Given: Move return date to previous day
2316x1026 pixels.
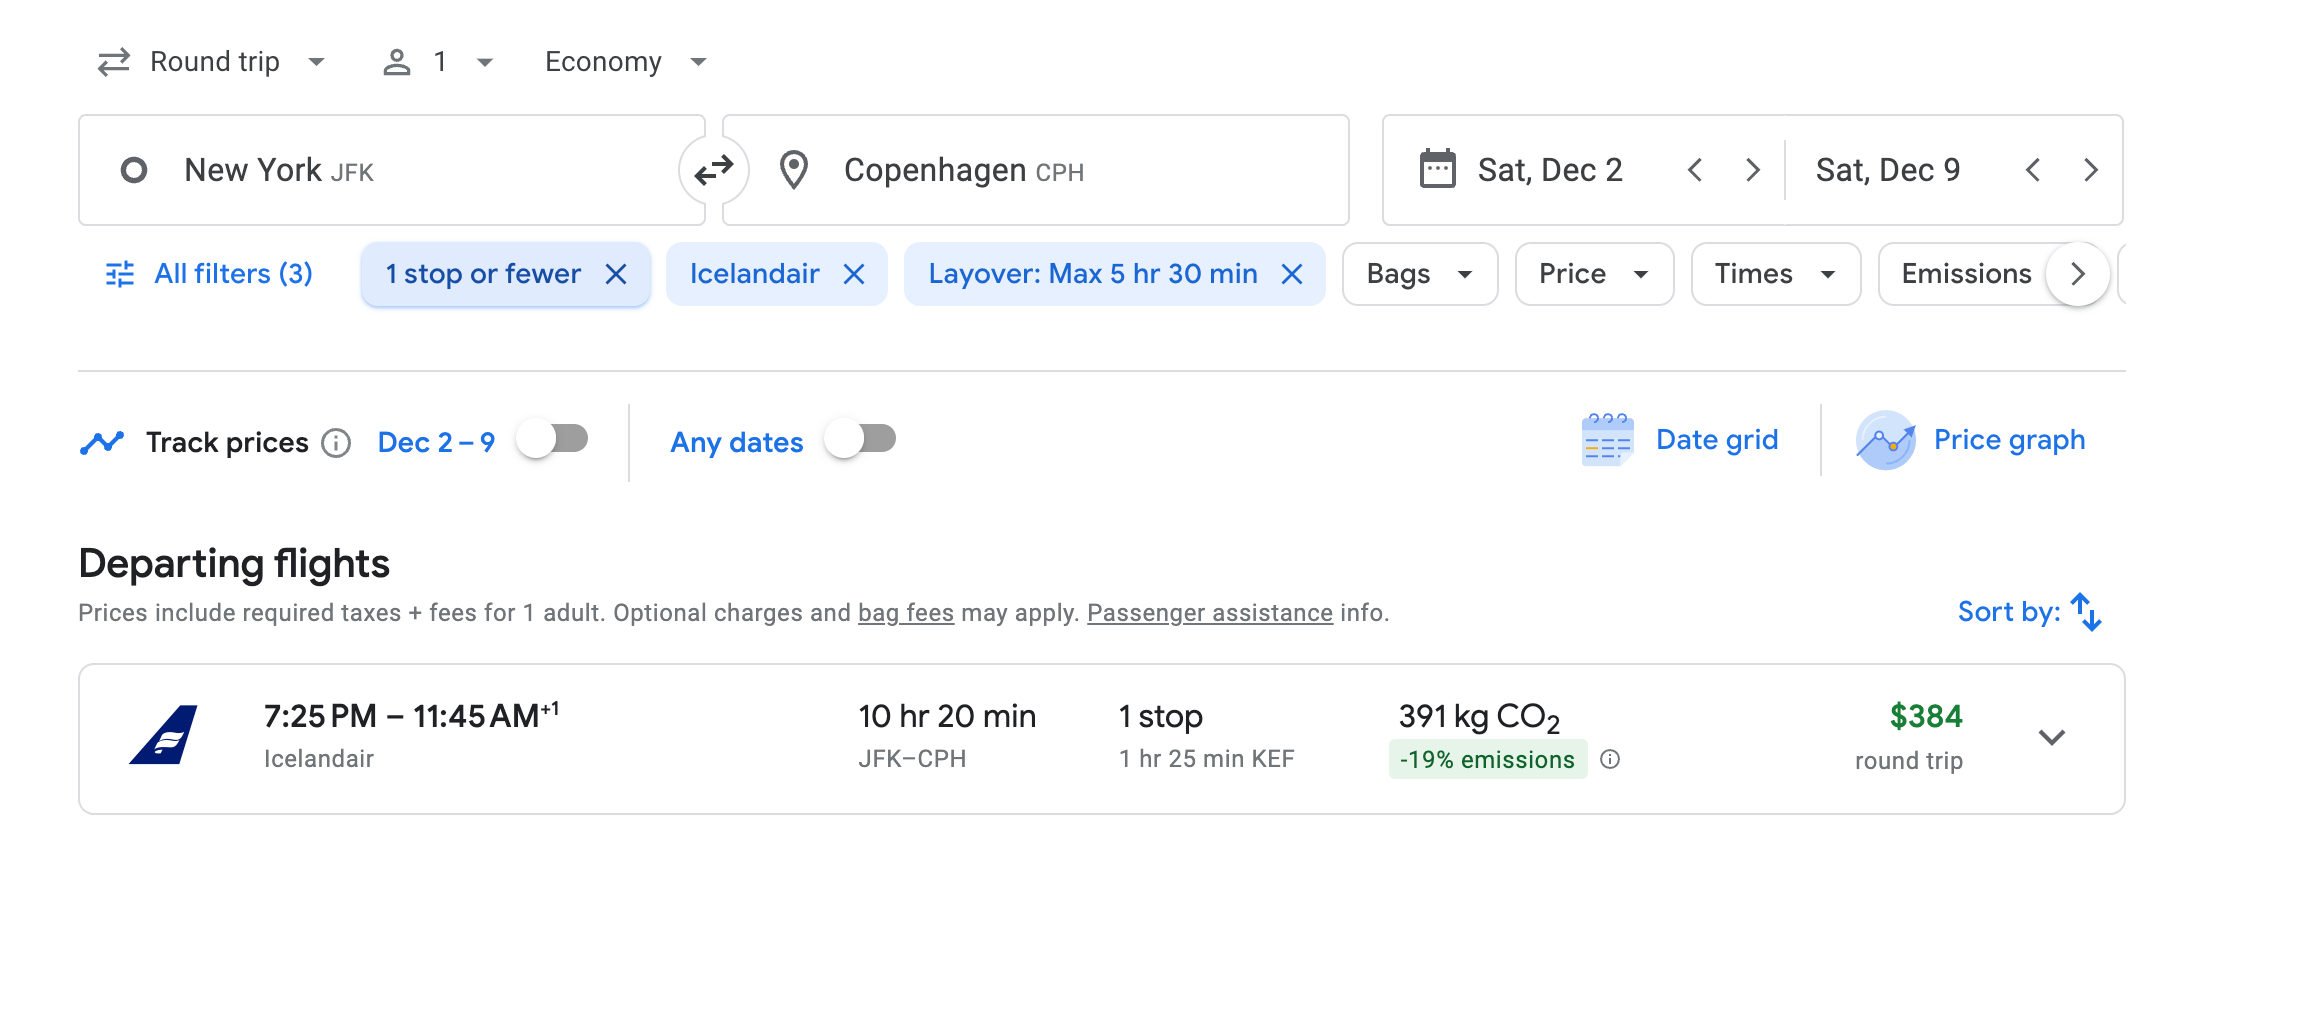Looking at the screenshot, I should (2032, 170).
